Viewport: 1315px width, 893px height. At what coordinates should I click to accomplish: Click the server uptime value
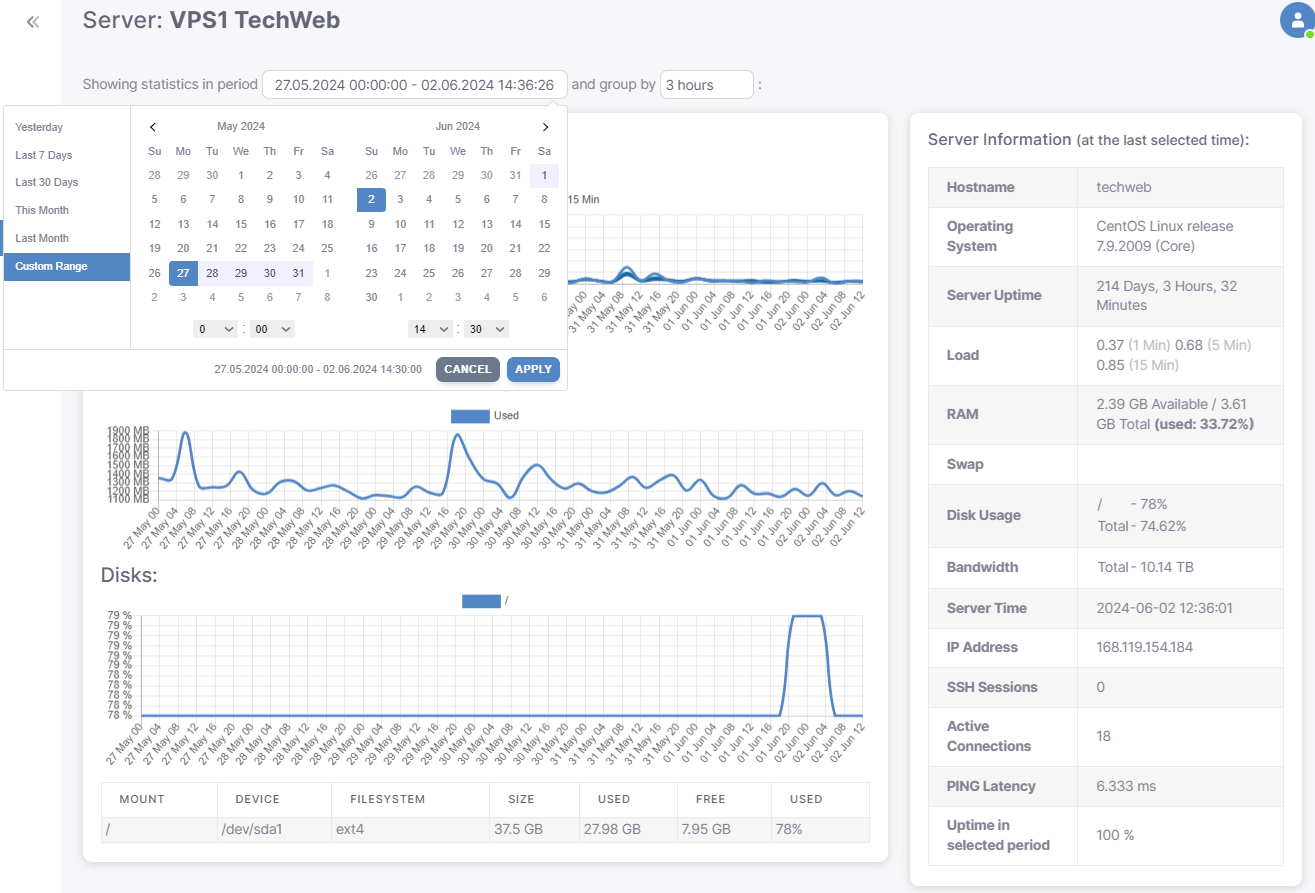pos(1167,295)
